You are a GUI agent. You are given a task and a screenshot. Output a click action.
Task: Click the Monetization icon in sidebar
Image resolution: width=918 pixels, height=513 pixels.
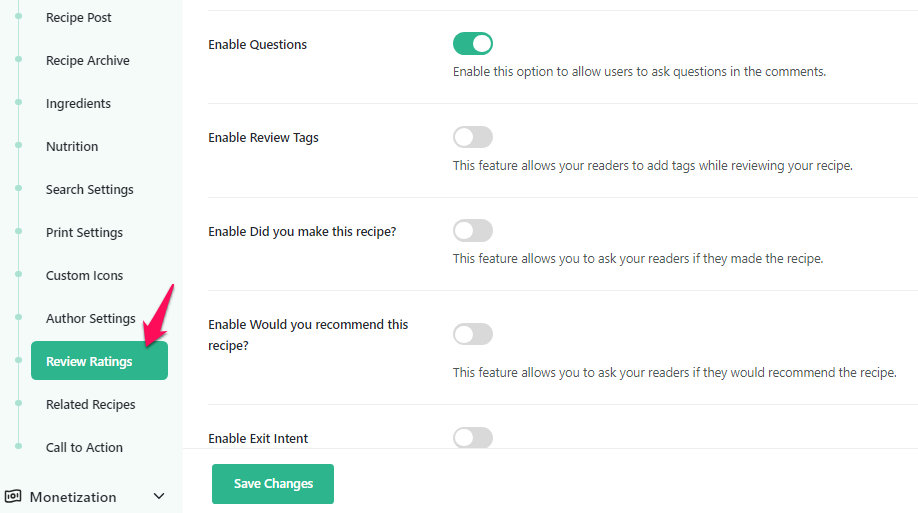click(x=14, y=496)
